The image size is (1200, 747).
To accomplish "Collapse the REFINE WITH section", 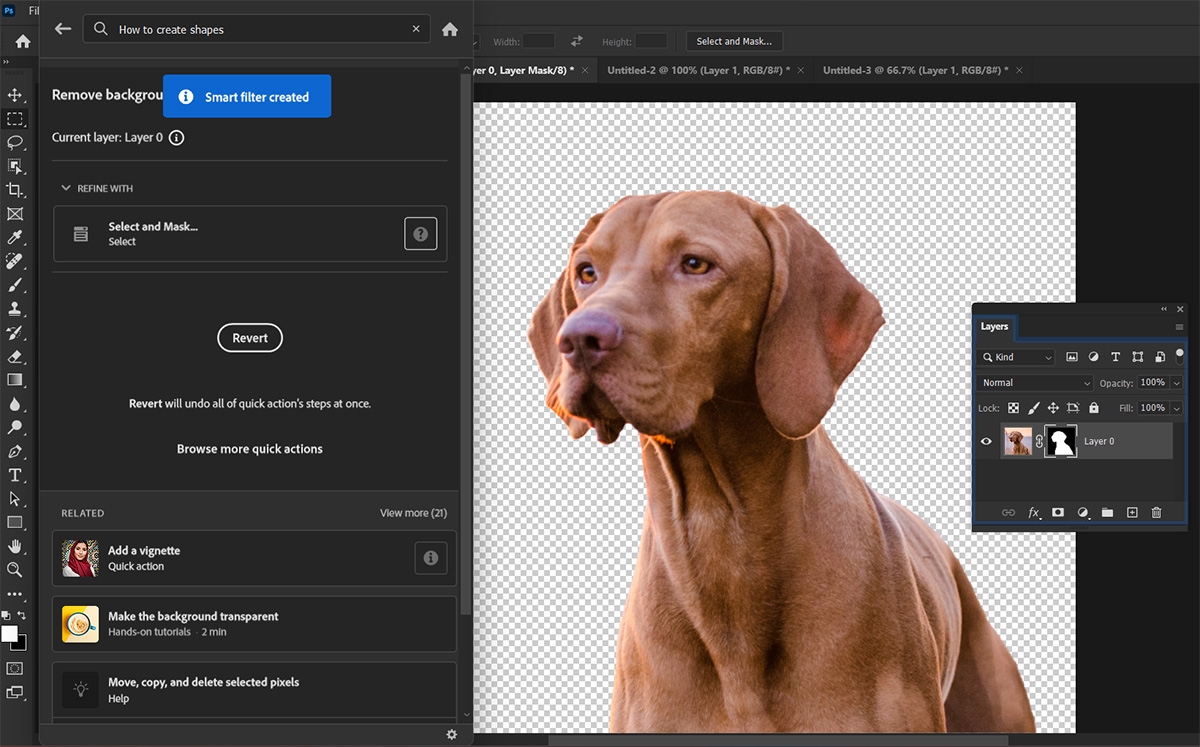I will (66, 188).
